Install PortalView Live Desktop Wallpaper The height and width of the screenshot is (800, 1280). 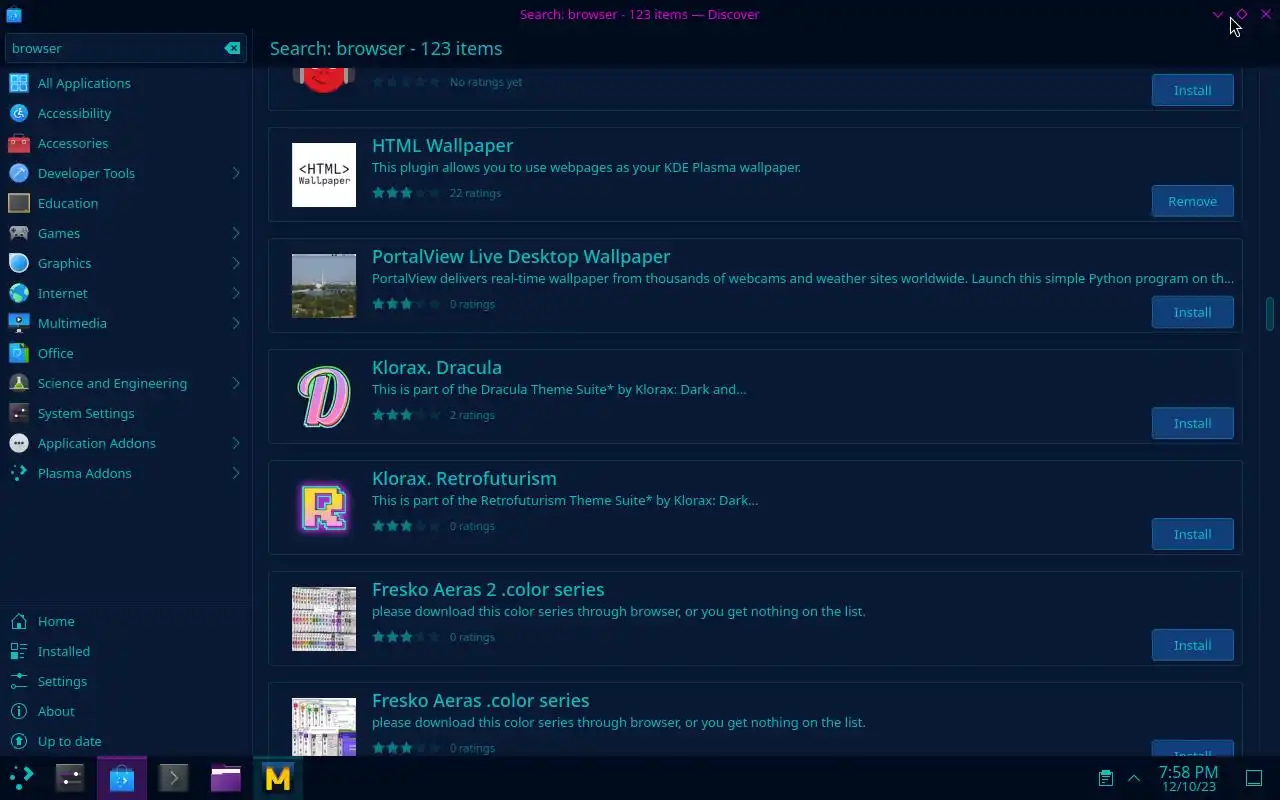[x=1192, y=312]
